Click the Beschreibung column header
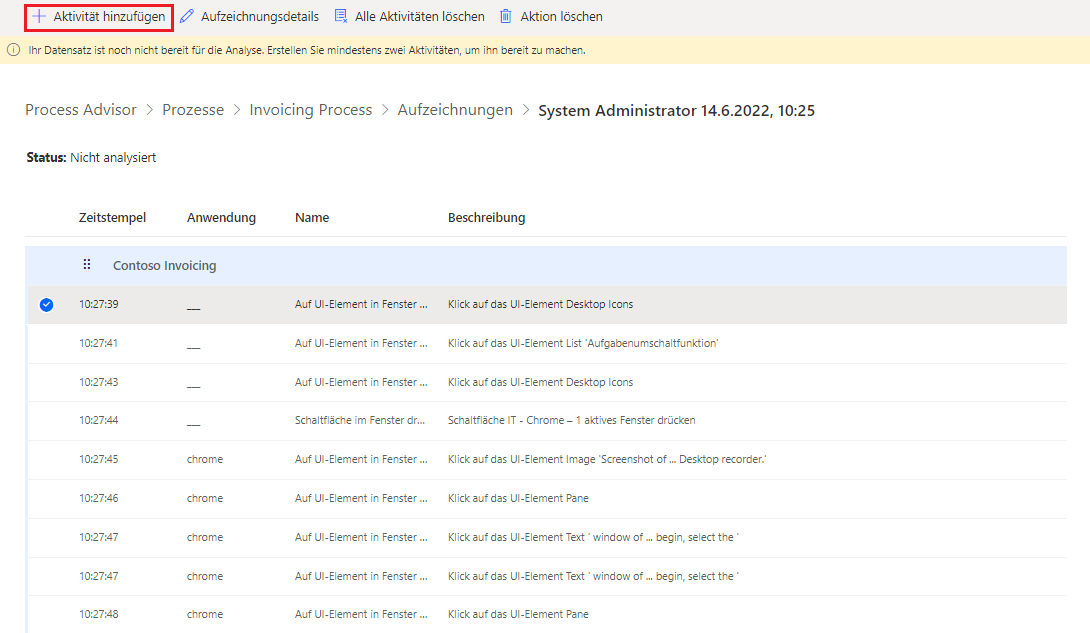This screenshot has height=633, width=1090. (x=486, y=218)
